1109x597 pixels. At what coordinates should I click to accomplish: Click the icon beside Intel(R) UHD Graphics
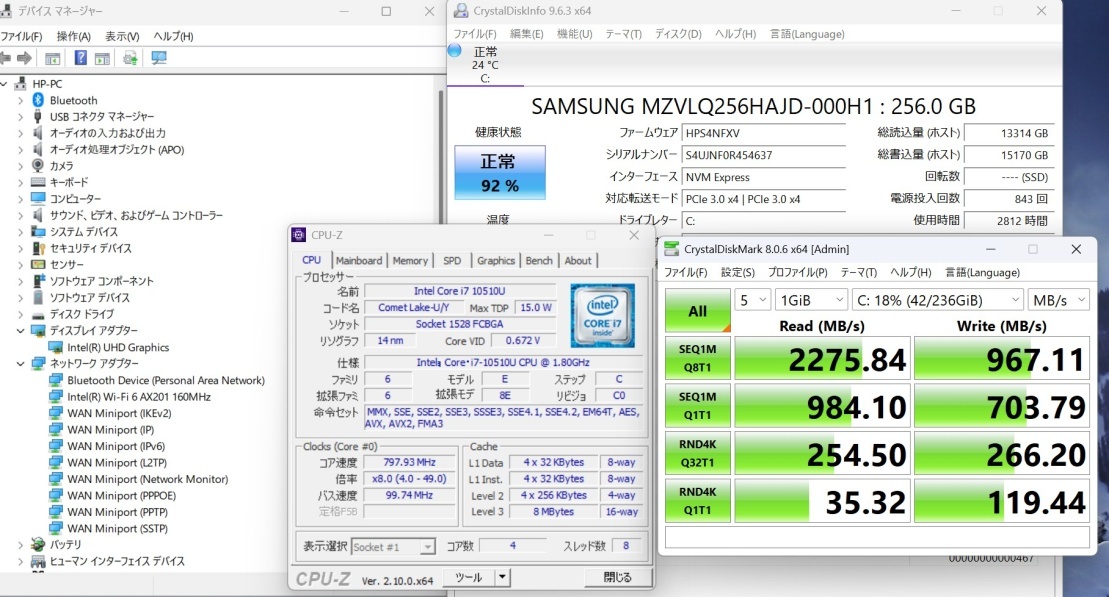point(55,347)
